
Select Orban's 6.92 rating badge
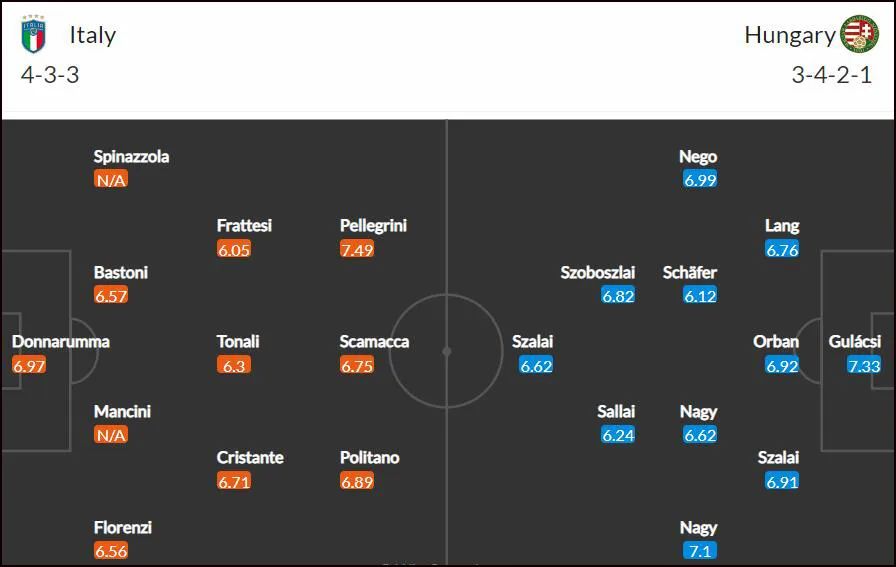click(782, 365)
